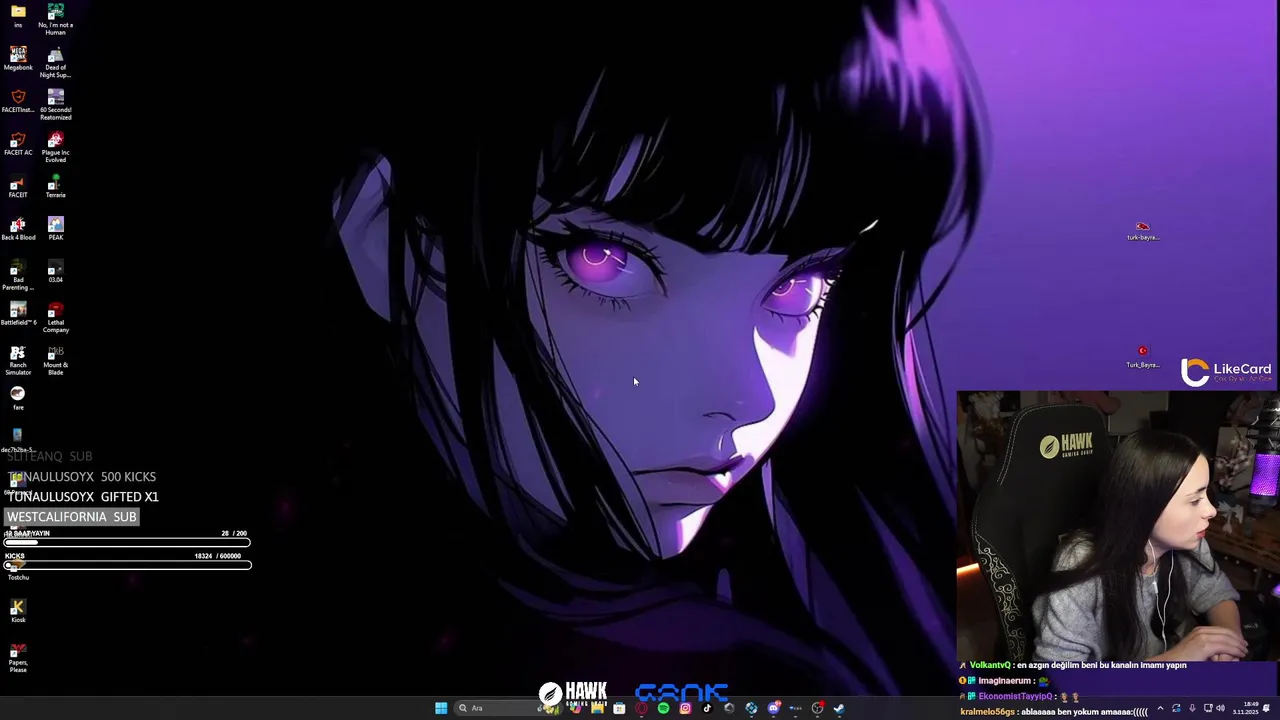Open FACEITInst... installer icon
Image resolution: width=1280 pixels, height=720 pixels.
(18, 100)
